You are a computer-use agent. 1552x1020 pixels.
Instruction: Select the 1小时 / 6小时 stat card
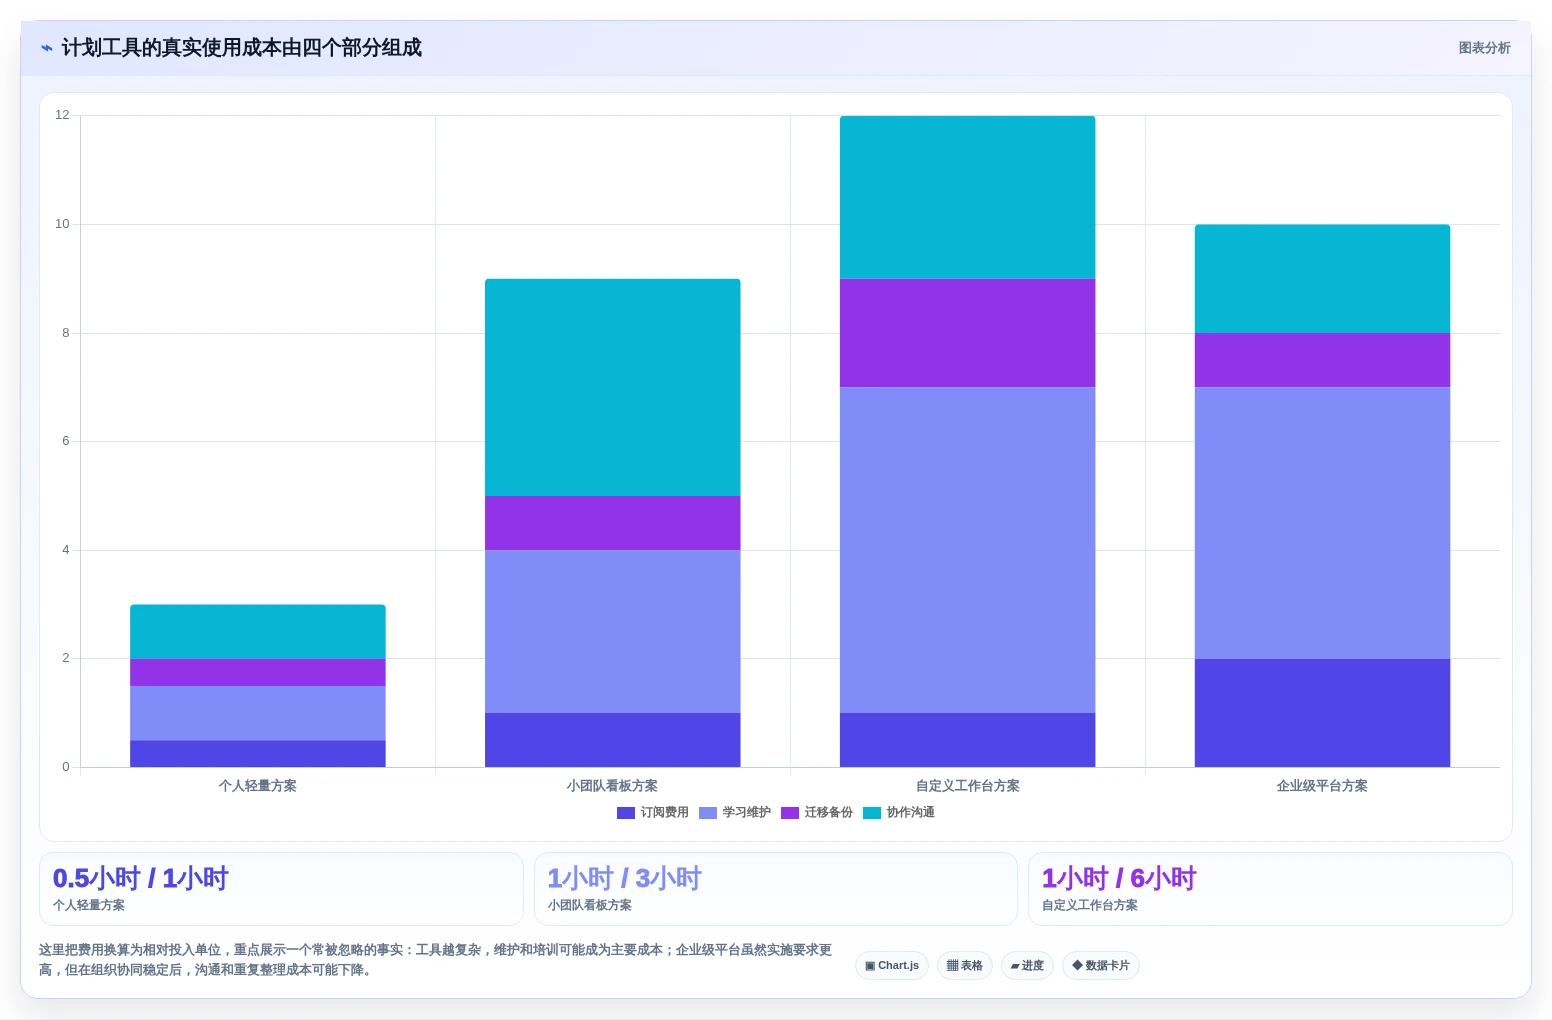[x=1270, y=889]
